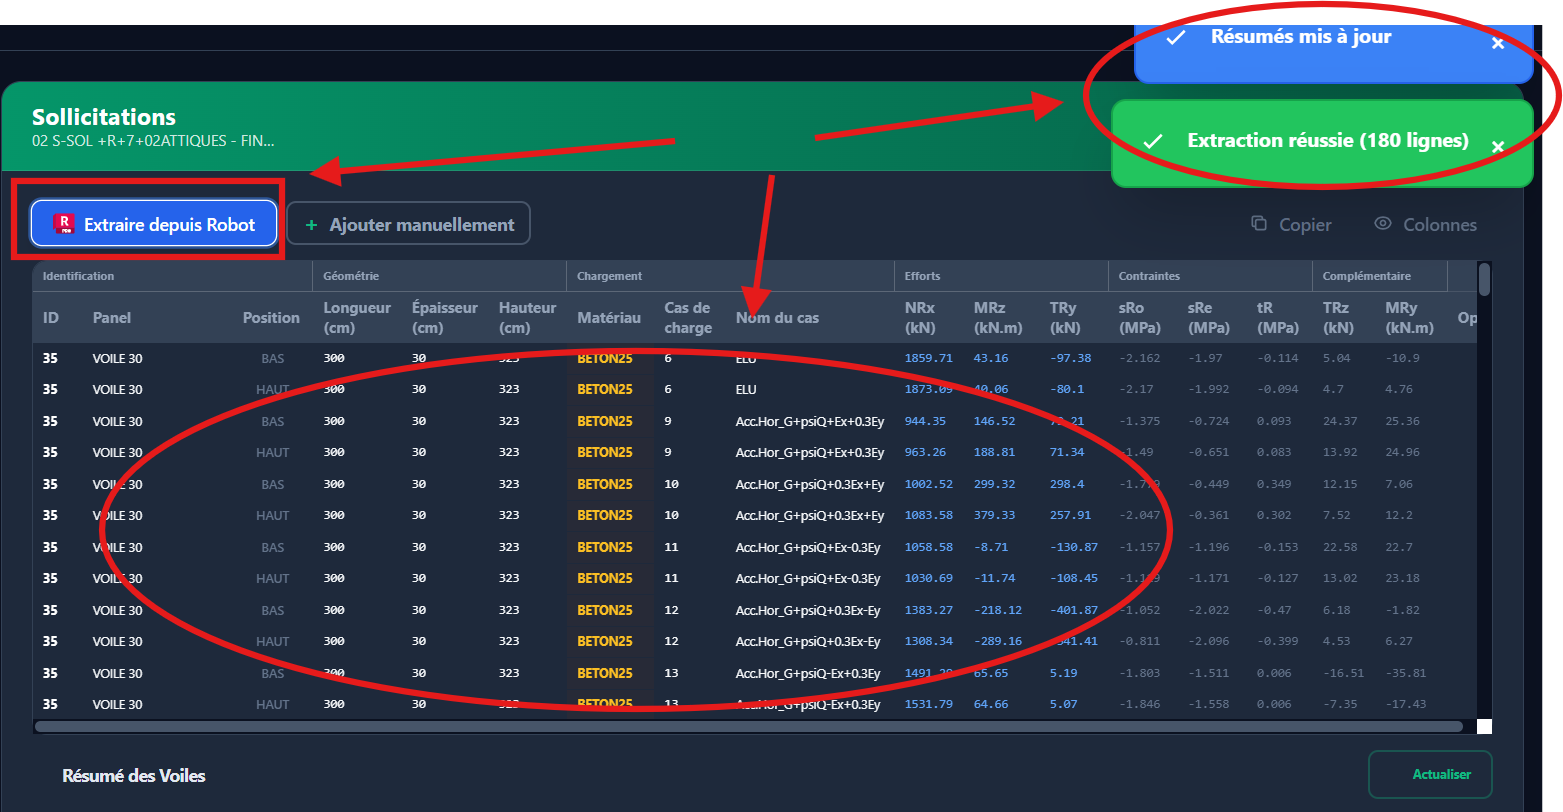Image resolution: width=1563 pixels, height=812 pixels.
Task: Click the MRz cell showing 379.33
Action: (x=994, y=515)
